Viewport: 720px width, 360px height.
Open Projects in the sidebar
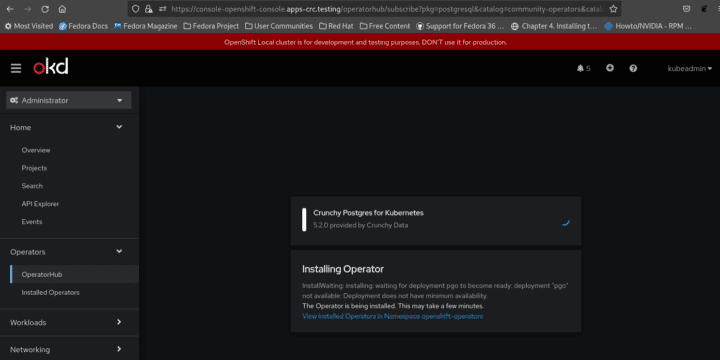click(34, 168)
